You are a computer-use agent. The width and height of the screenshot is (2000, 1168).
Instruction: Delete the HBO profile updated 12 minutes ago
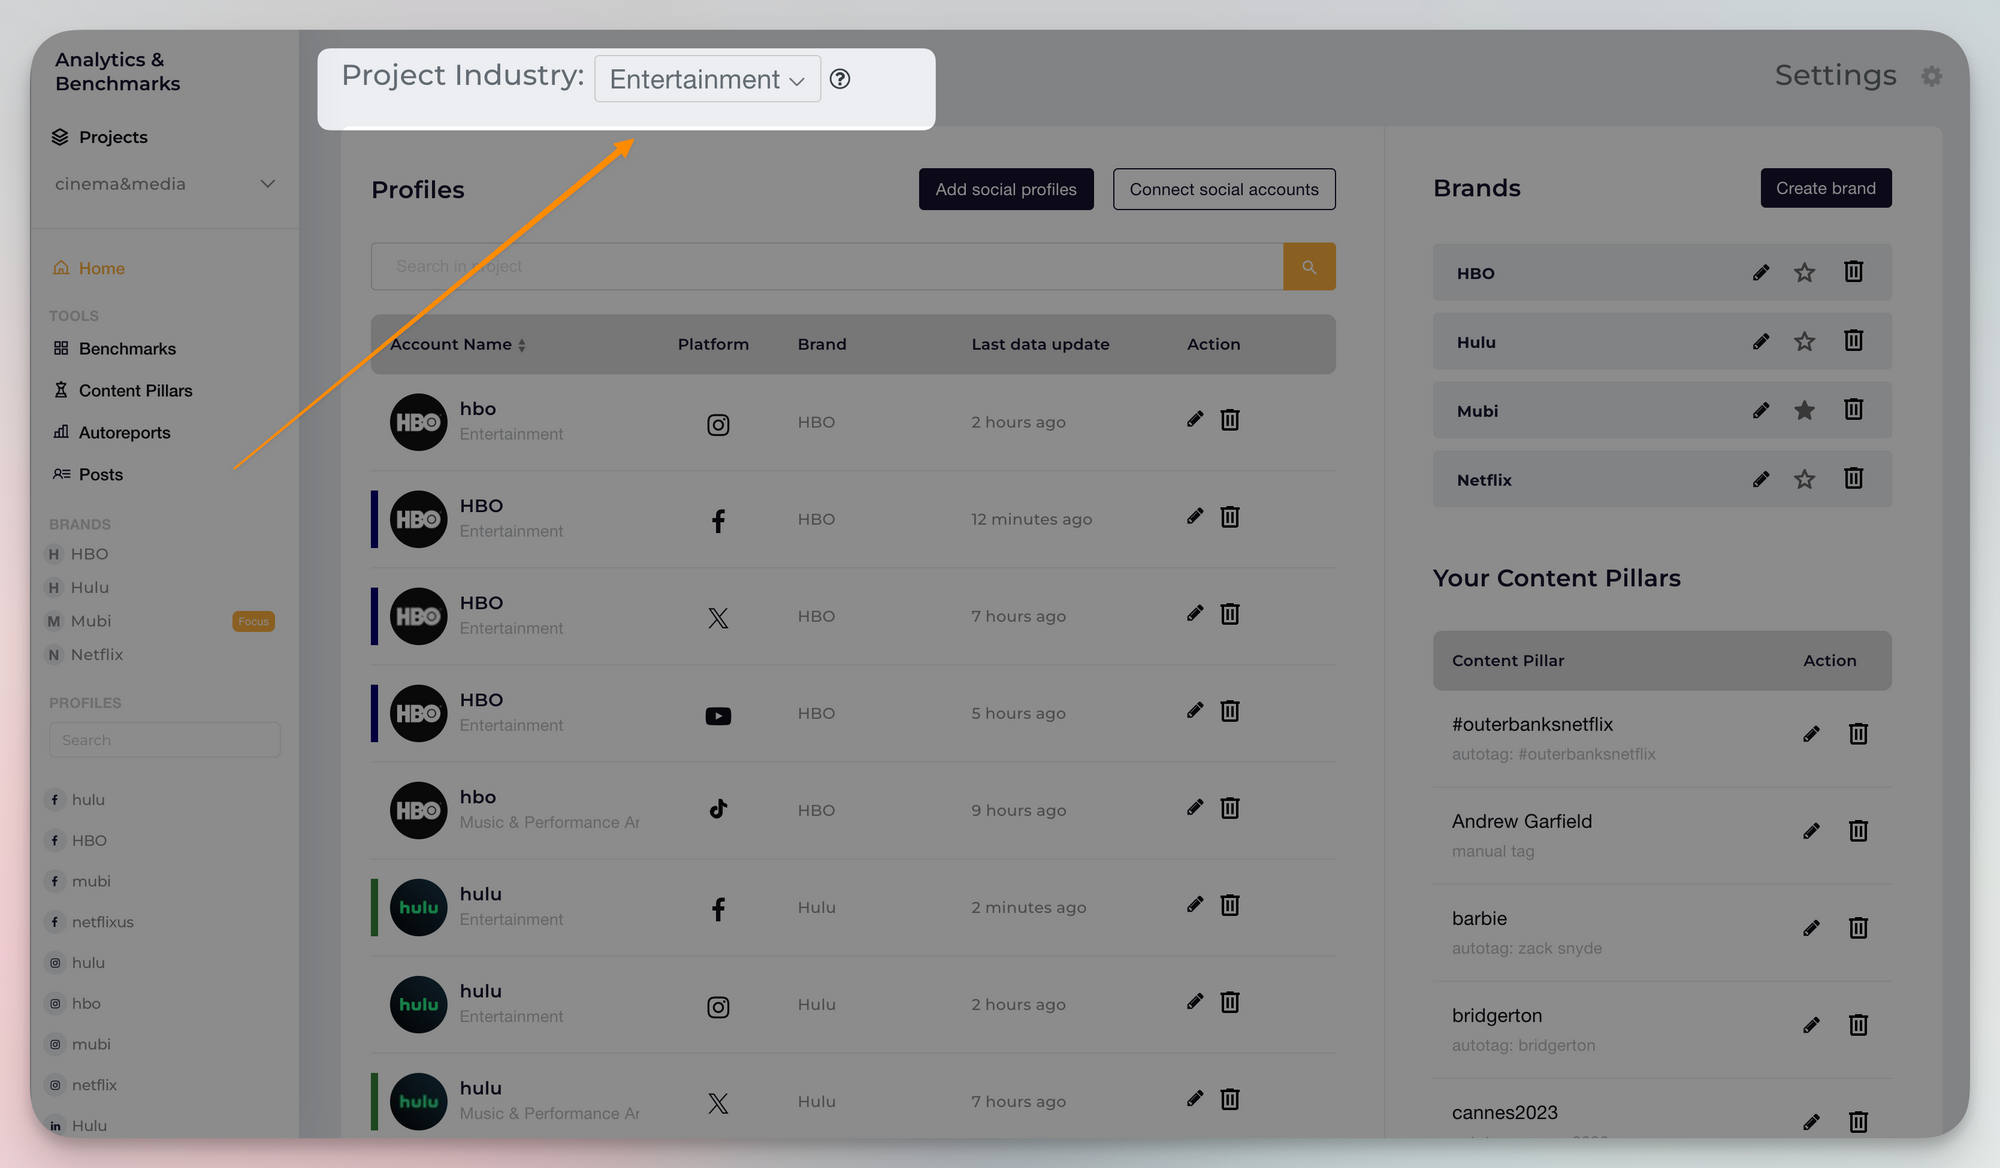coord(1230,517)
